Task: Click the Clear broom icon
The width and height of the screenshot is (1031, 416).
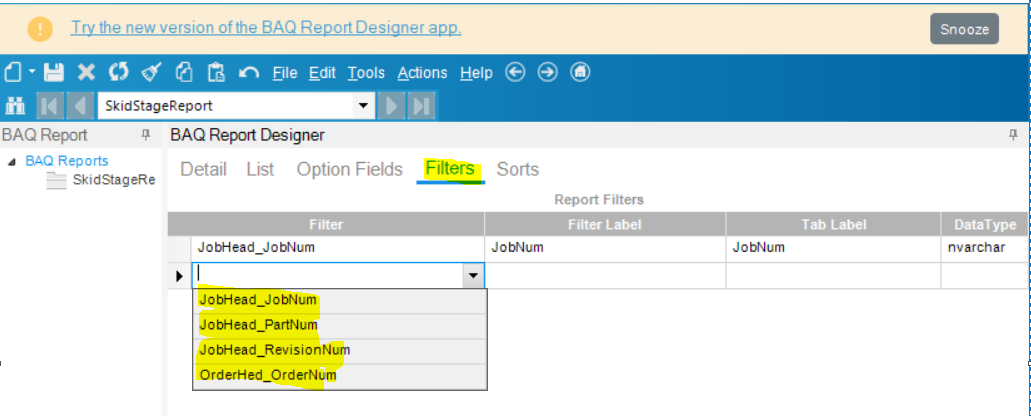Action: [x=151, y=73]
